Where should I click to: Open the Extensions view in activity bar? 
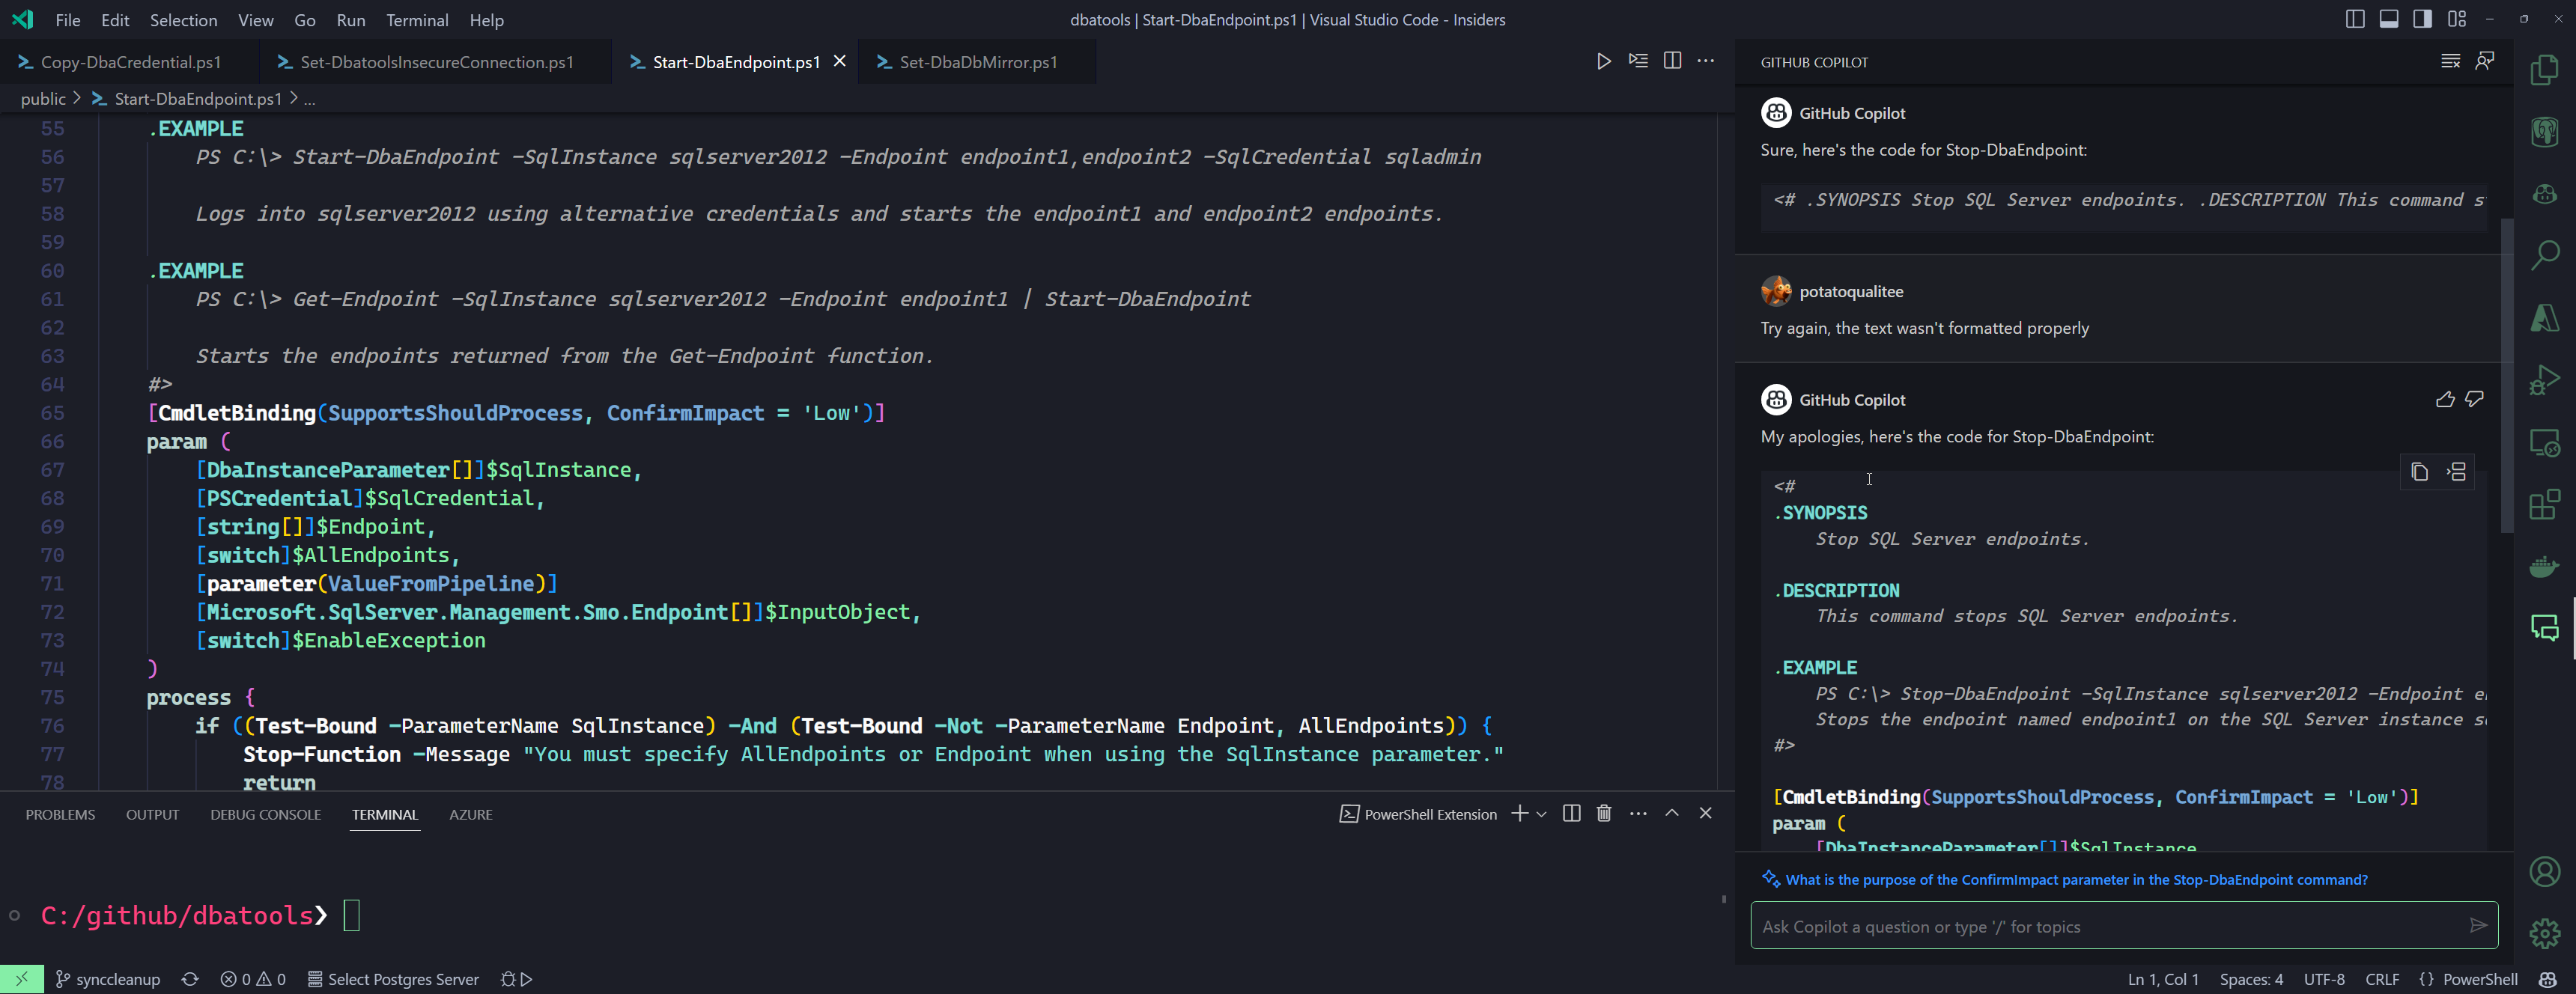coord(2544,505)
